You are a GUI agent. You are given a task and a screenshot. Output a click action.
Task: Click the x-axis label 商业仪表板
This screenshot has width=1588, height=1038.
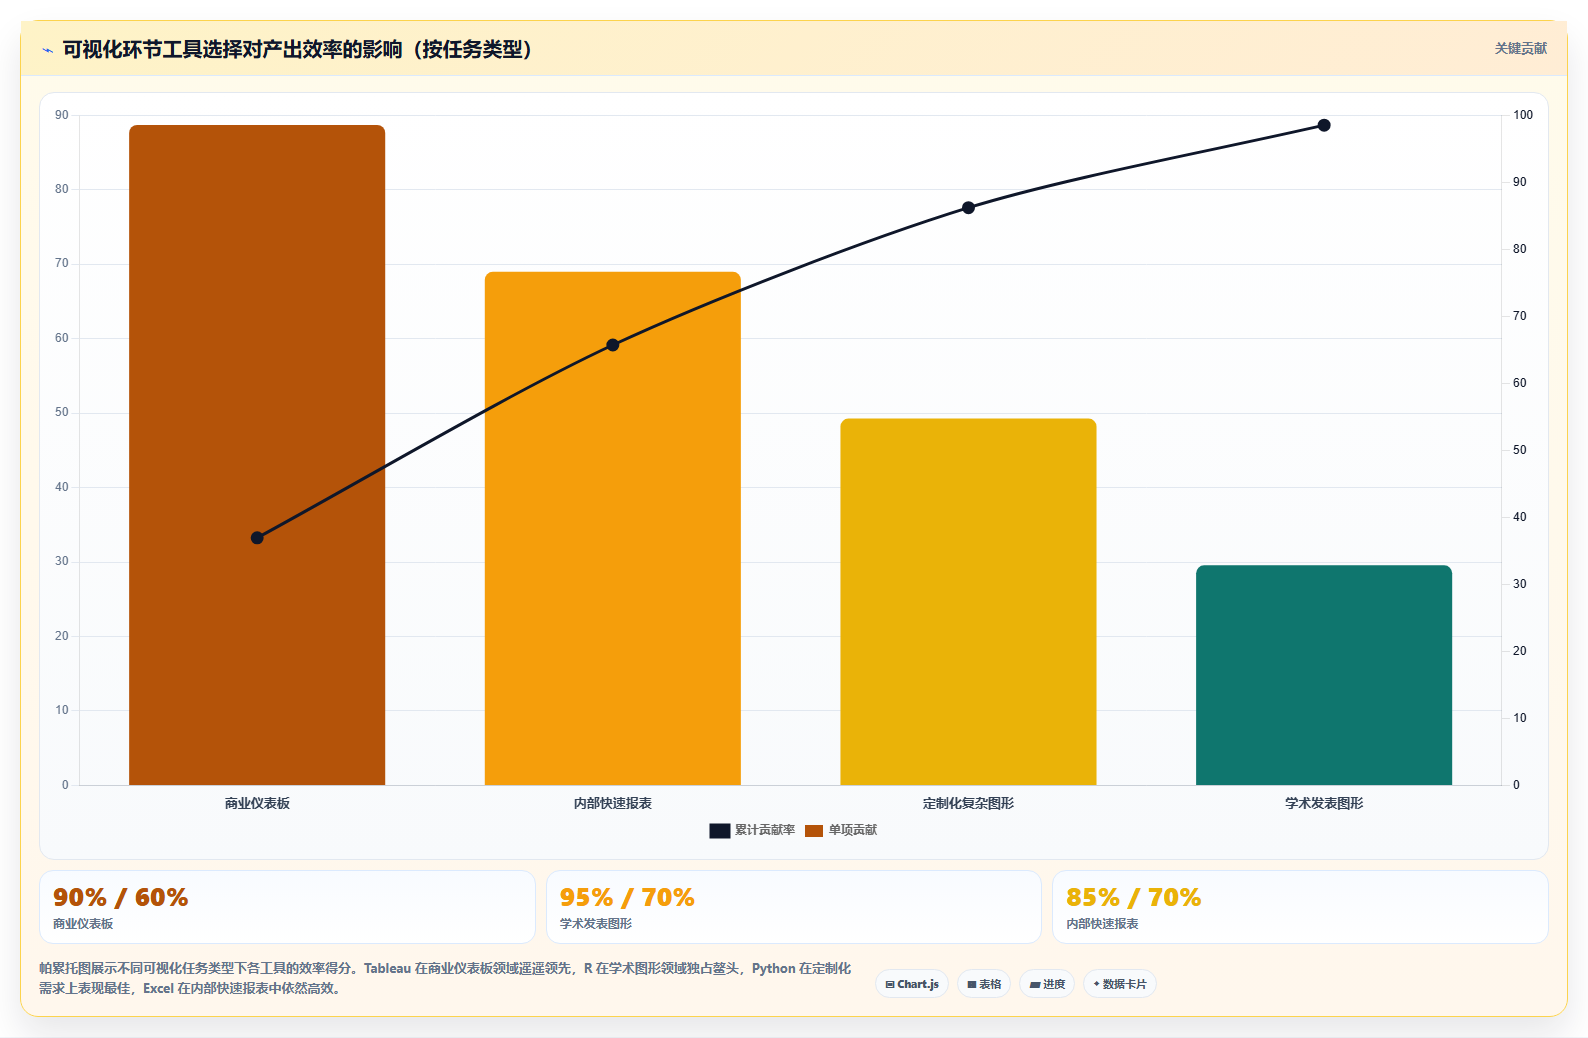point(257,803)
